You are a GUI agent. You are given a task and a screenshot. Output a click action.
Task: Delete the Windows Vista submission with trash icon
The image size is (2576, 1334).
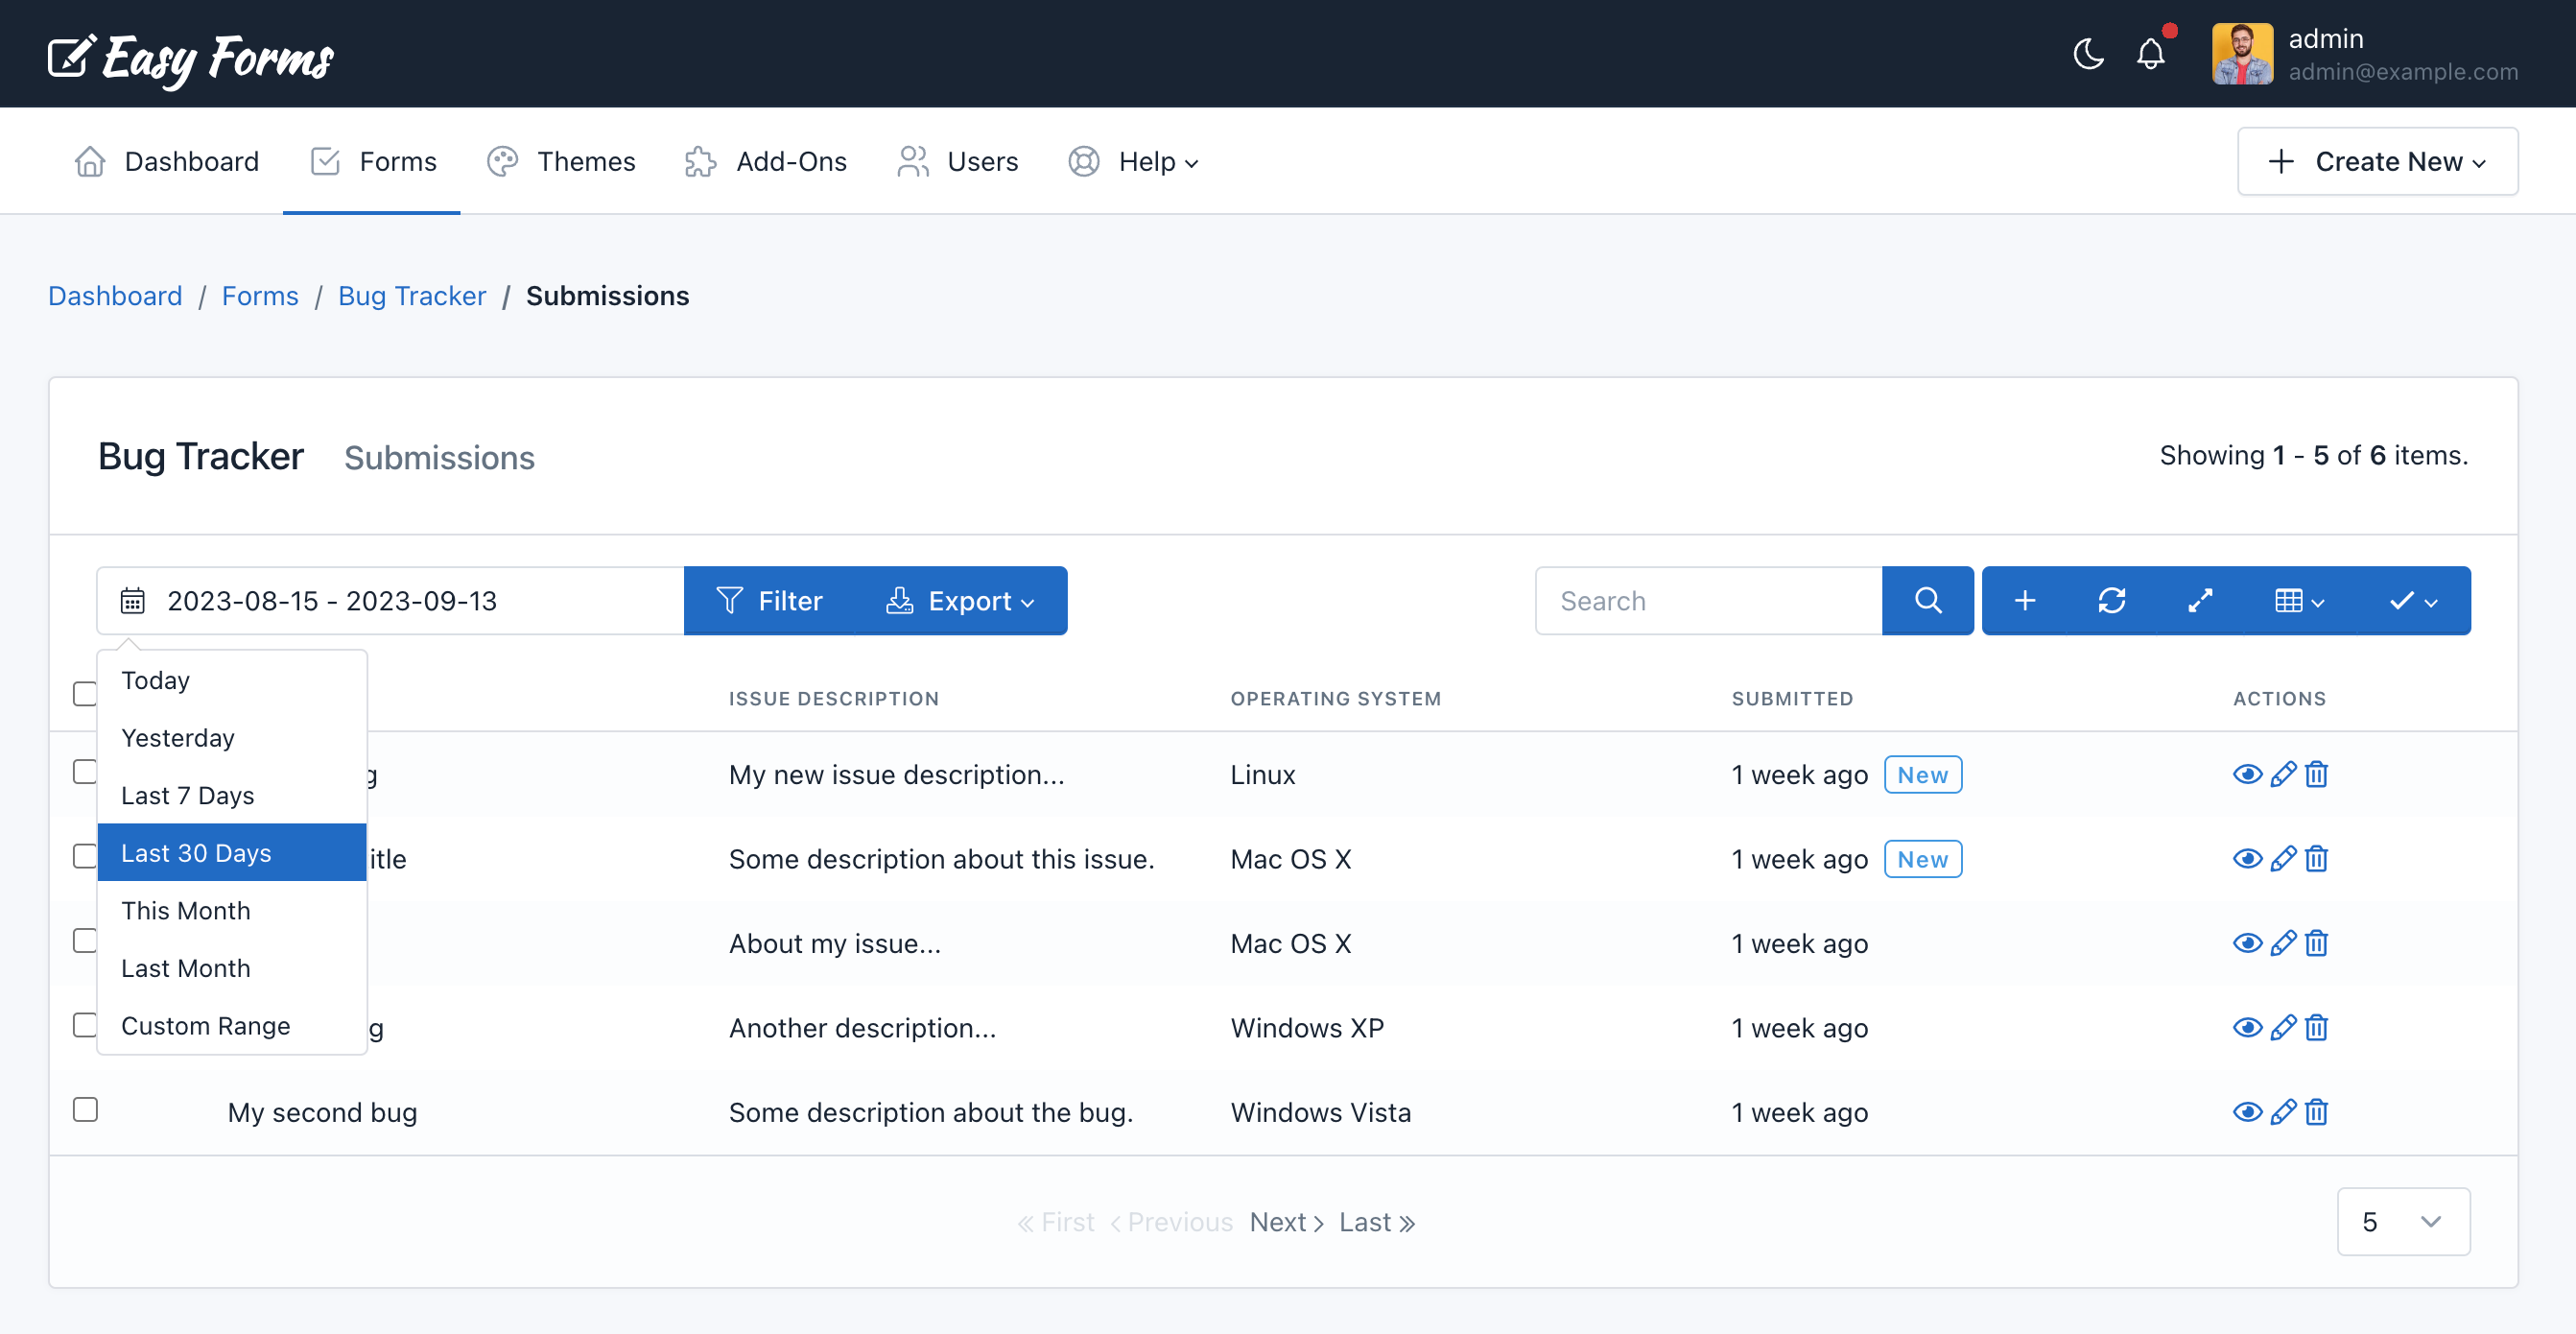2318,1111
